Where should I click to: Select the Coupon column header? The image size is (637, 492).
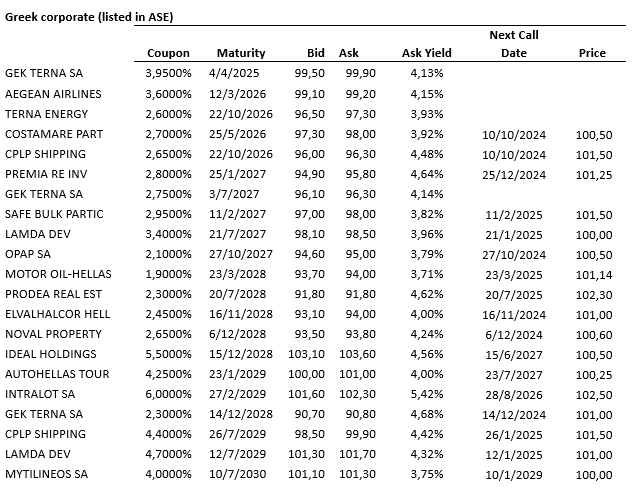[x=168, y=54]
